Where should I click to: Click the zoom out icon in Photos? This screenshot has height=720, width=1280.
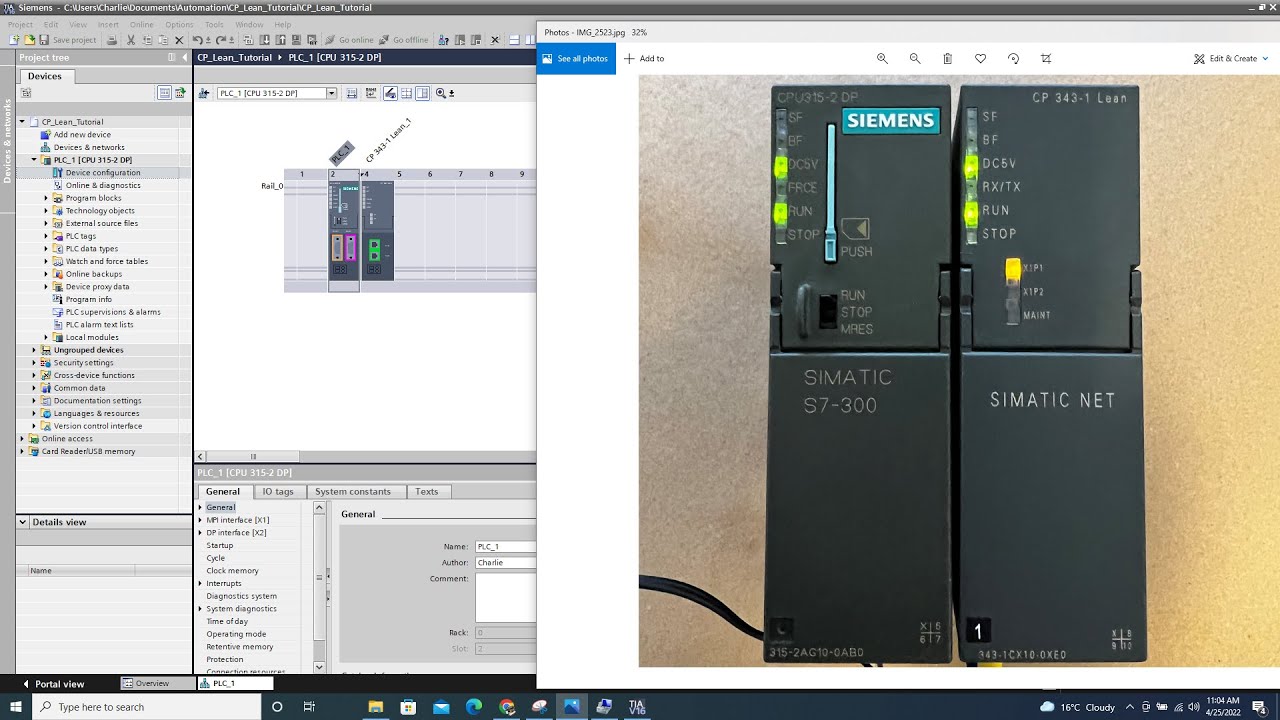click(915, 58)
